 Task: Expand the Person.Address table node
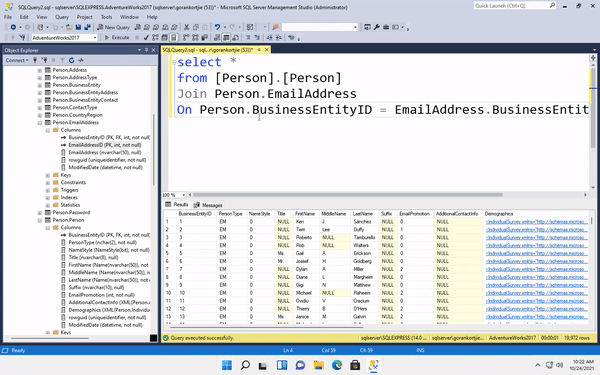[40, 70]
